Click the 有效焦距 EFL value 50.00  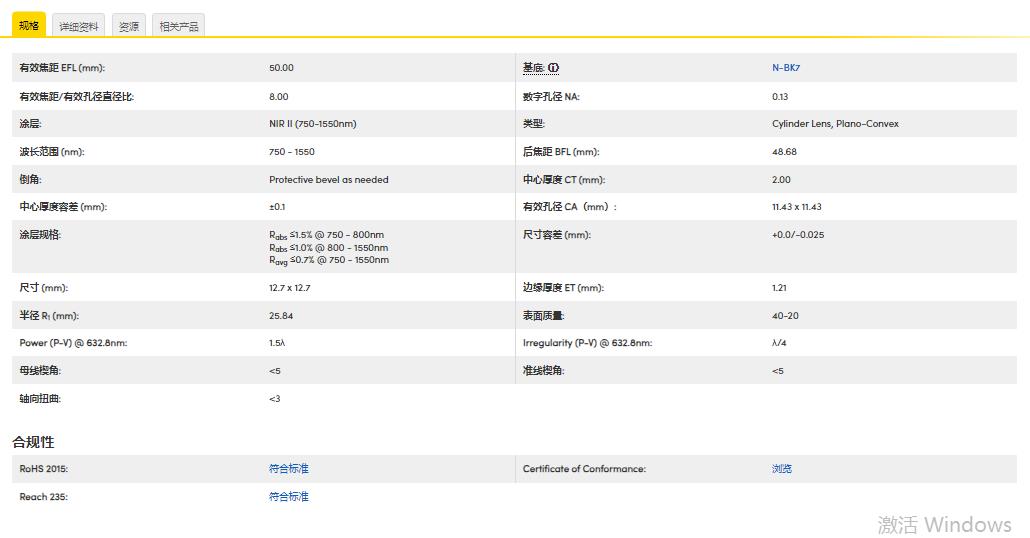281,68
